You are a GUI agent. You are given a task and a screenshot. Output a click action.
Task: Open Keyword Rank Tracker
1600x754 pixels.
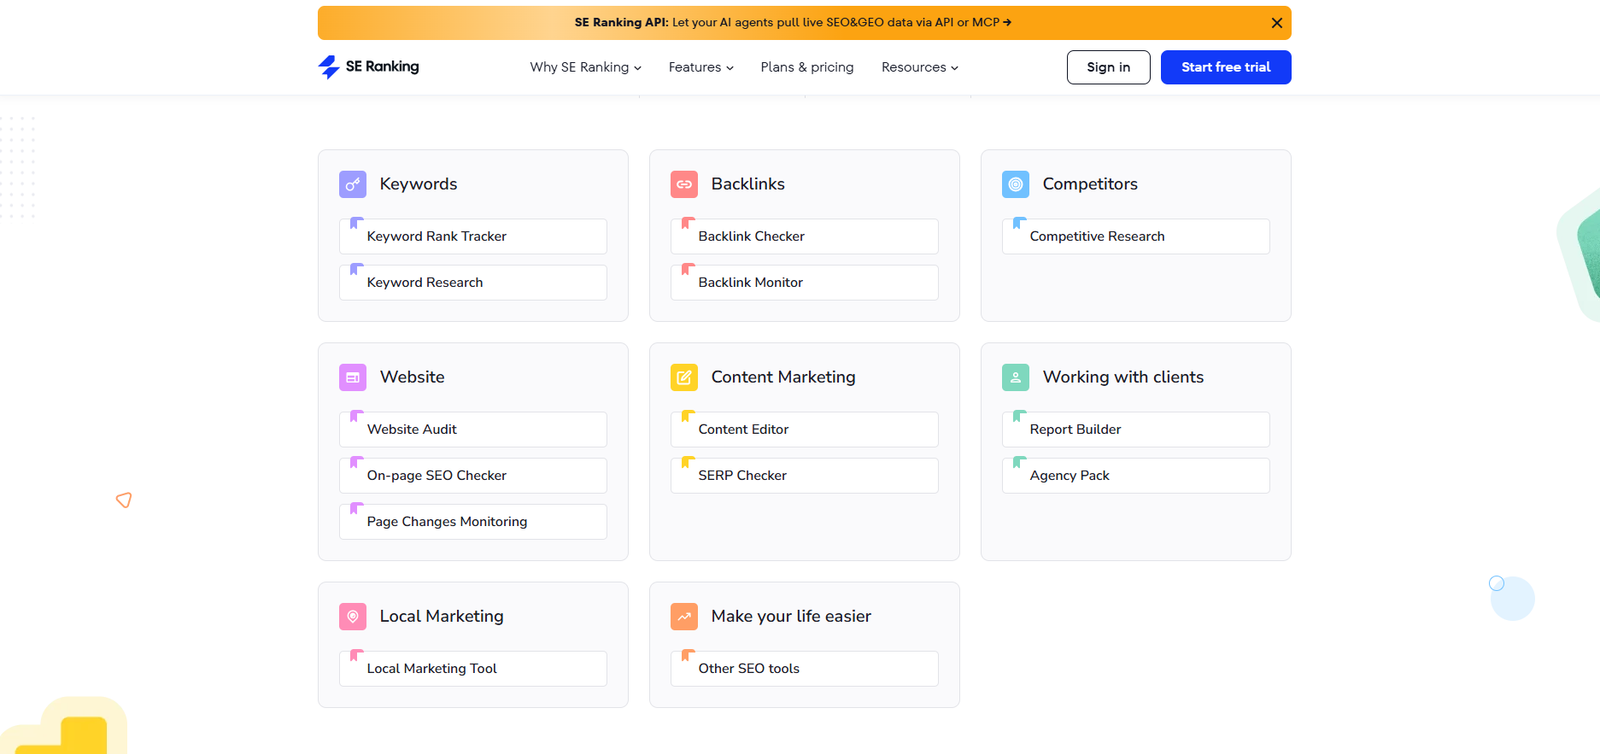click(x=473, y=236)
